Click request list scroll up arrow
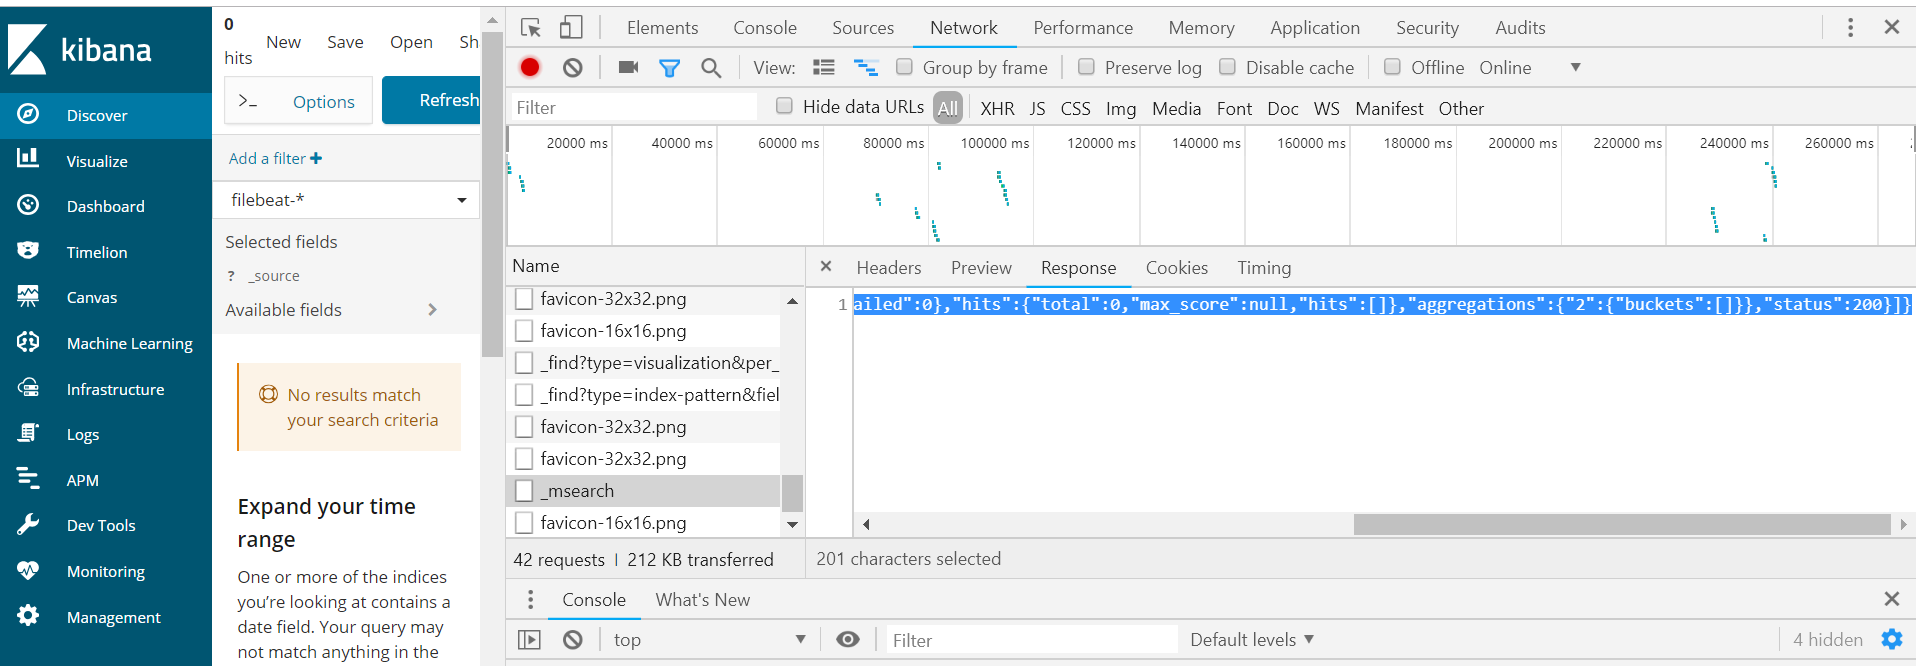This screenshot has height=666, width=1916. (x=793, y=301)
